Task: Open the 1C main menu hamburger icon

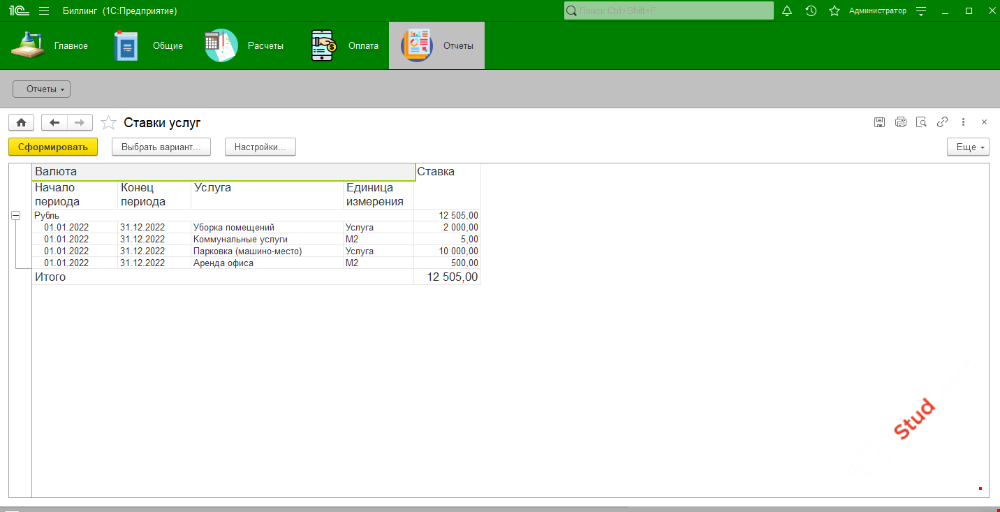Action: [x=44, y=10]
